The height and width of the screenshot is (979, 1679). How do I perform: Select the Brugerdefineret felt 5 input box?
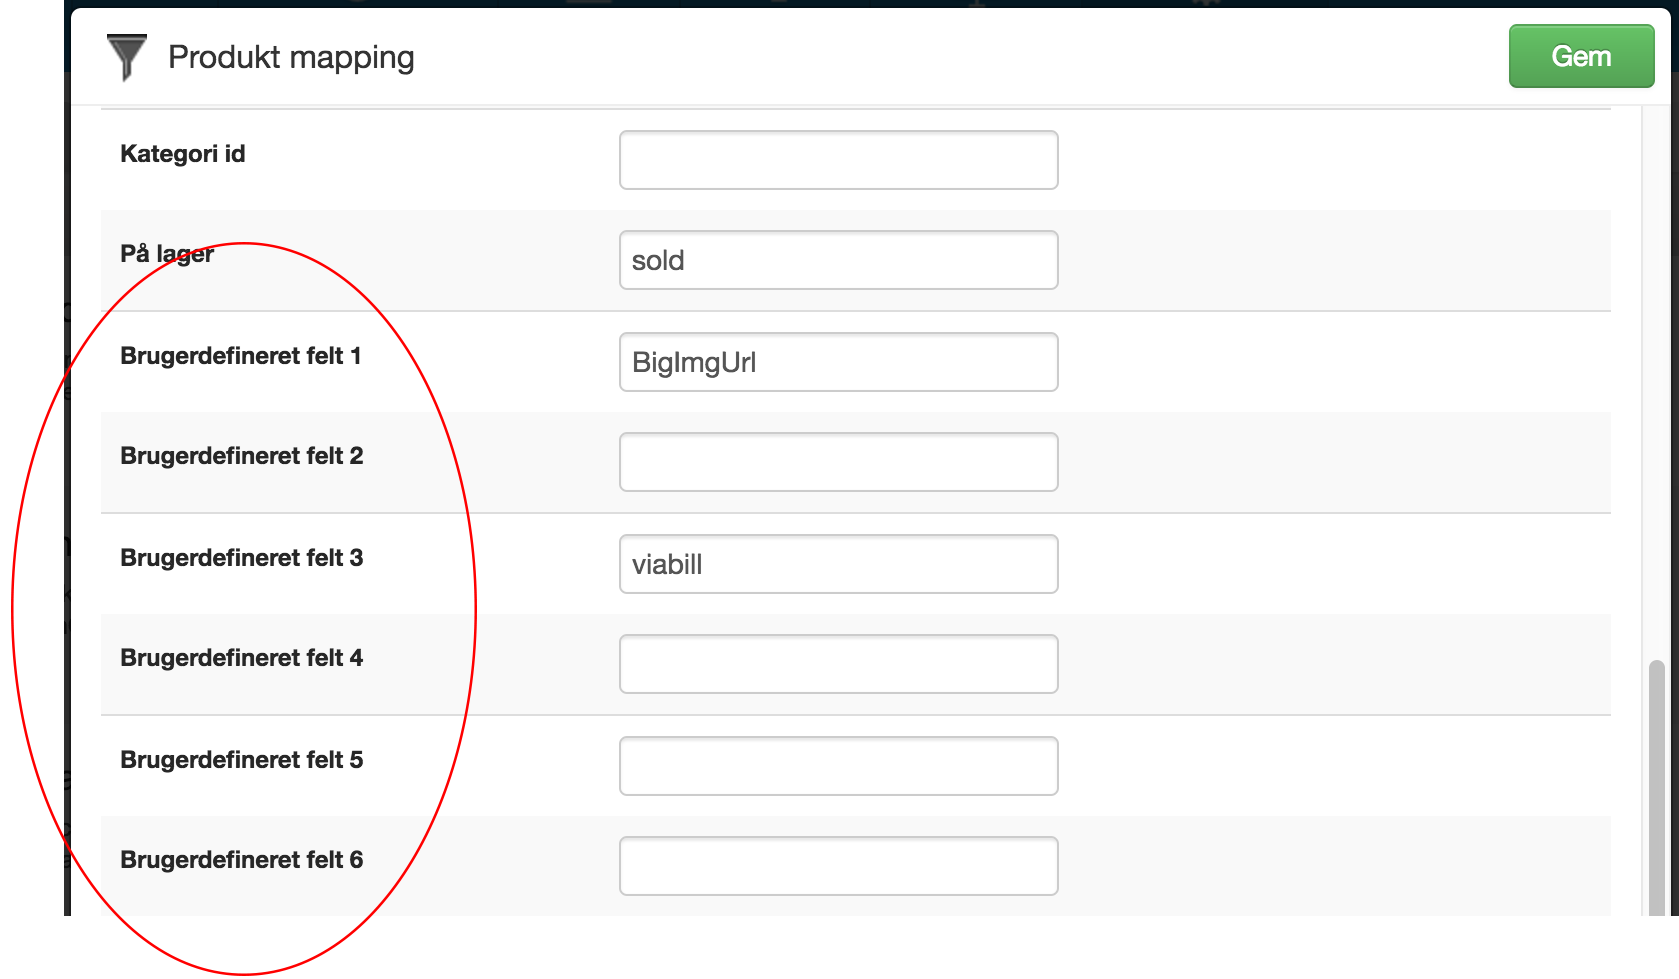click(x=838, y=766)
